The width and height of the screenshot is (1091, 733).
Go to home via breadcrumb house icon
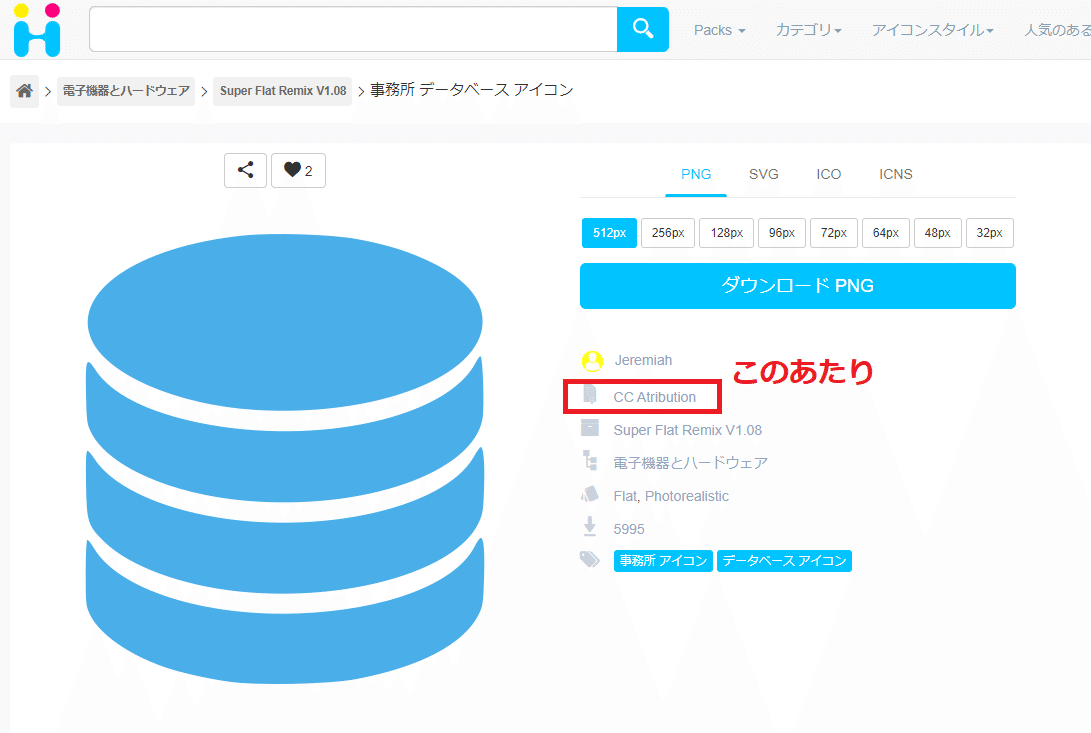point(25,91)
